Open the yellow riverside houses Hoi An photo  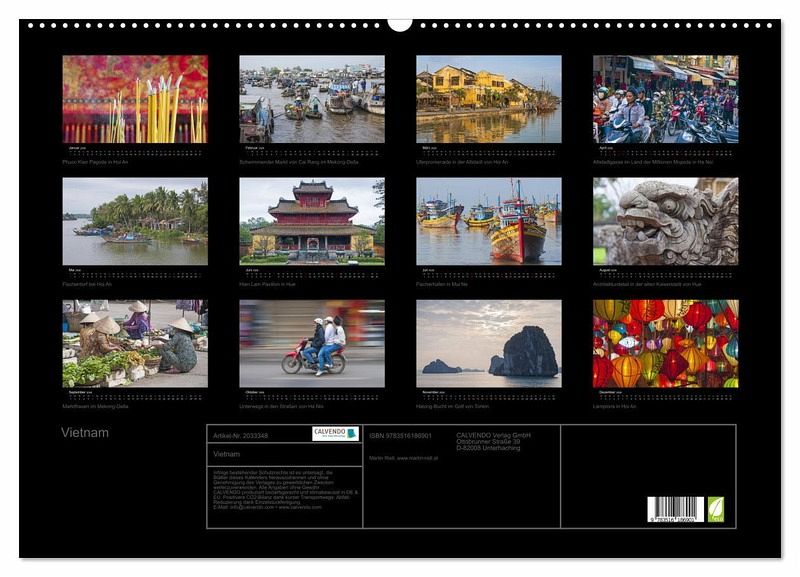[x=488, y=99]
